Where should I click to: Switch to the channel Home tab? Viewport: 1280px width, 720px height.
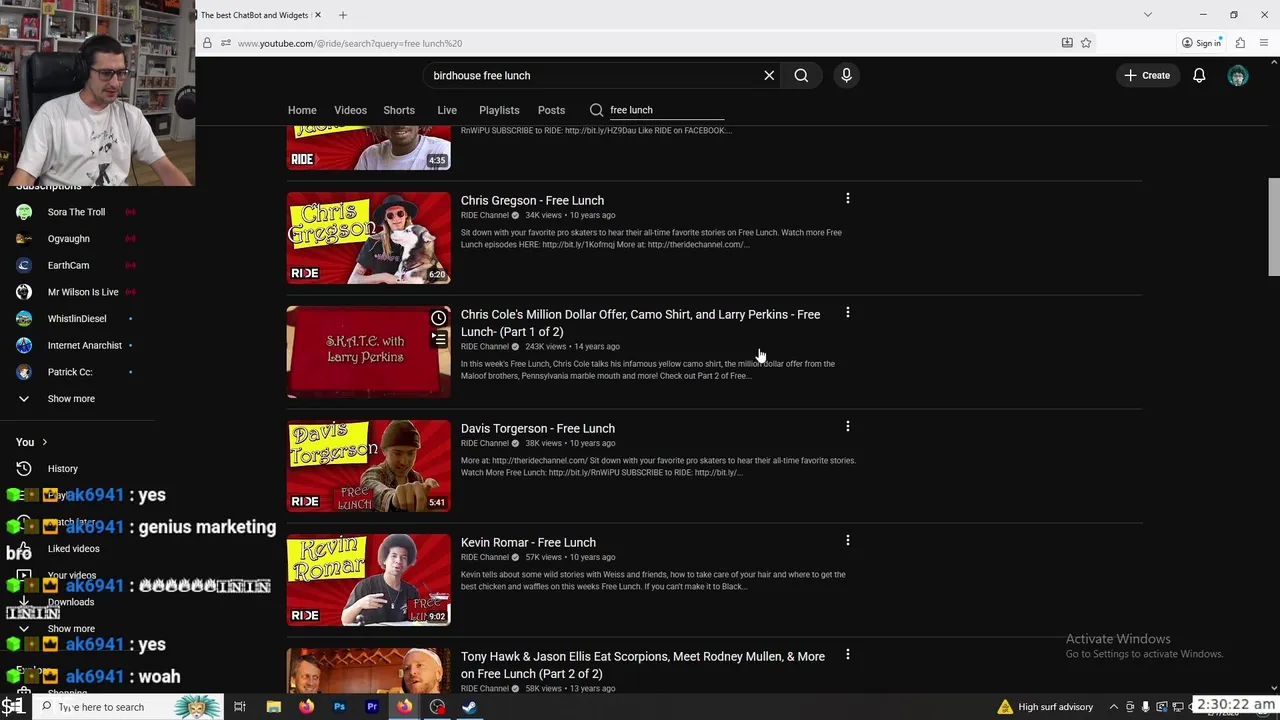302,110
